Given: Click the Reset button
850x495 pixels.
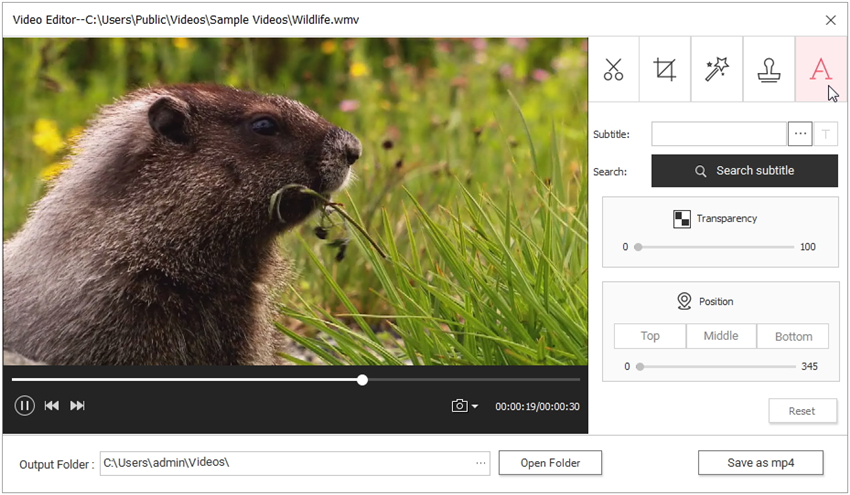Looking at the screenshot, I should (802, 411).
